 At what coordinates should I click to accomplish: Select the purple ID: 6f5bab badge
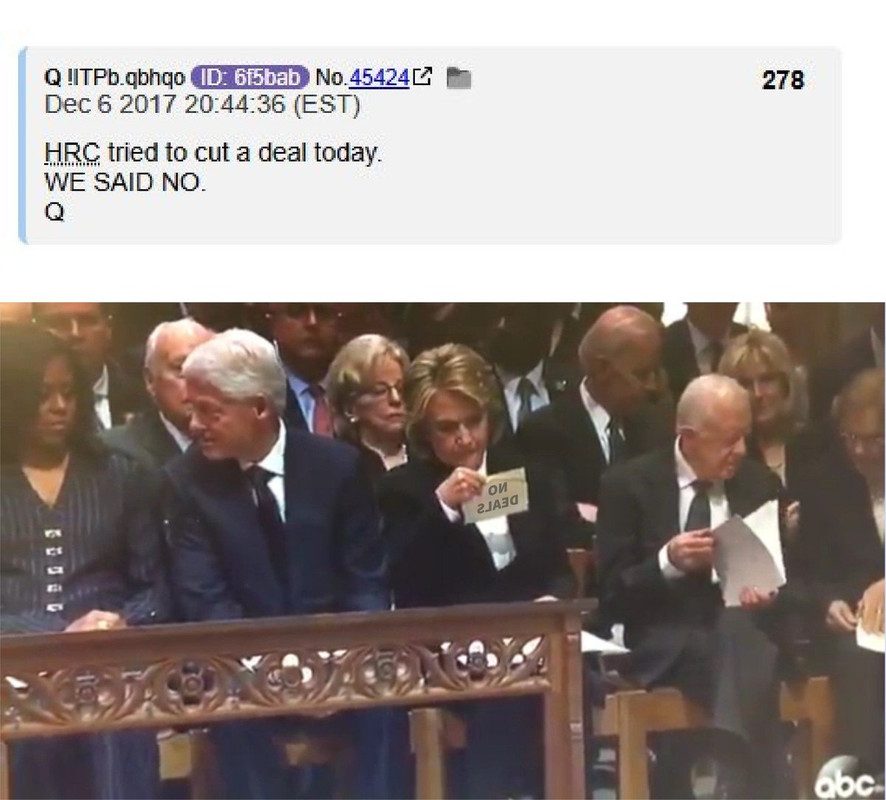coord(250,77)
